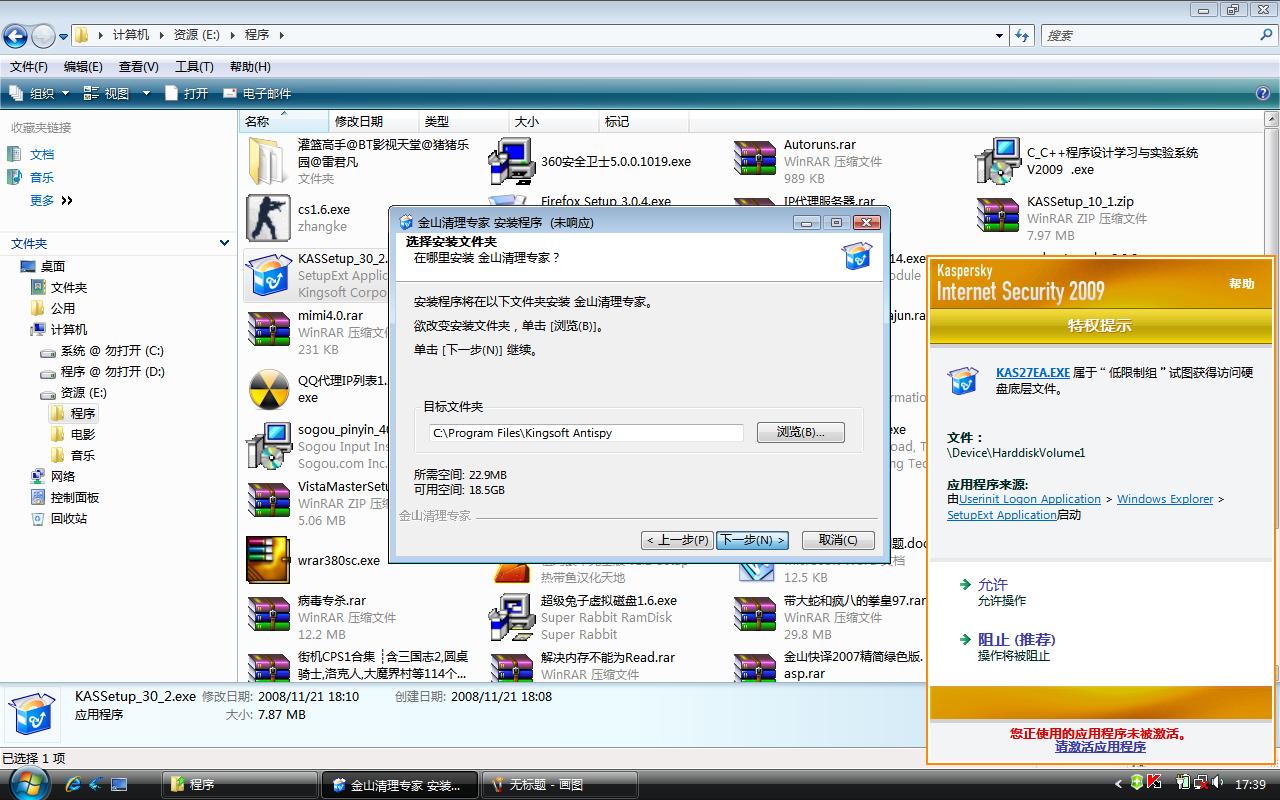Open the volume speaker tray icon
The width and height of the screenshot is (1280, 800).
1216,783
